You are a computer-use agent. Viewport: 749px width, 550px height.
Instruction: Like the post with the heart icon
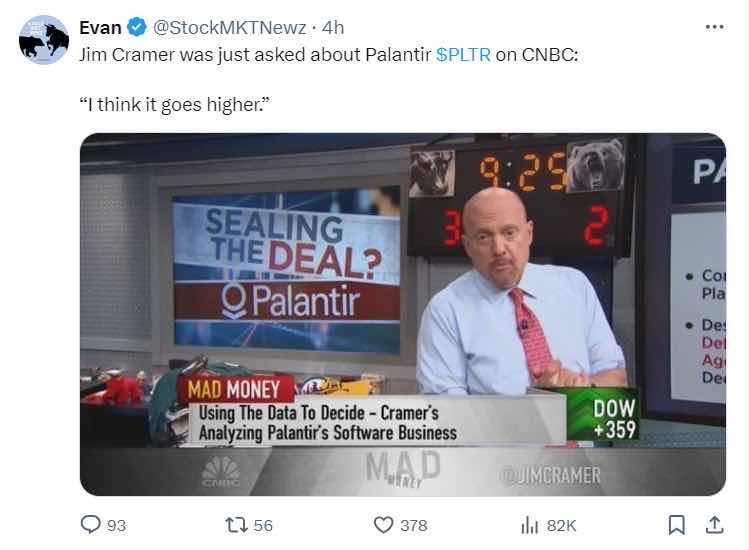click(383, 525)
